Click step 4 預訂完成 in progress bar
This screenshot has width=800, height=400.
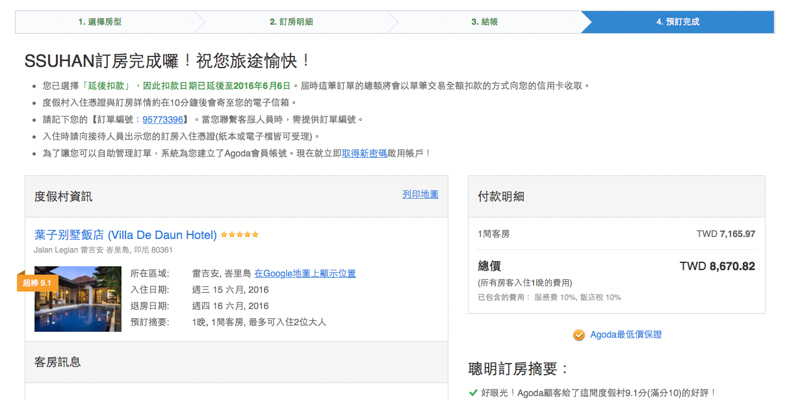coord(678,22)
